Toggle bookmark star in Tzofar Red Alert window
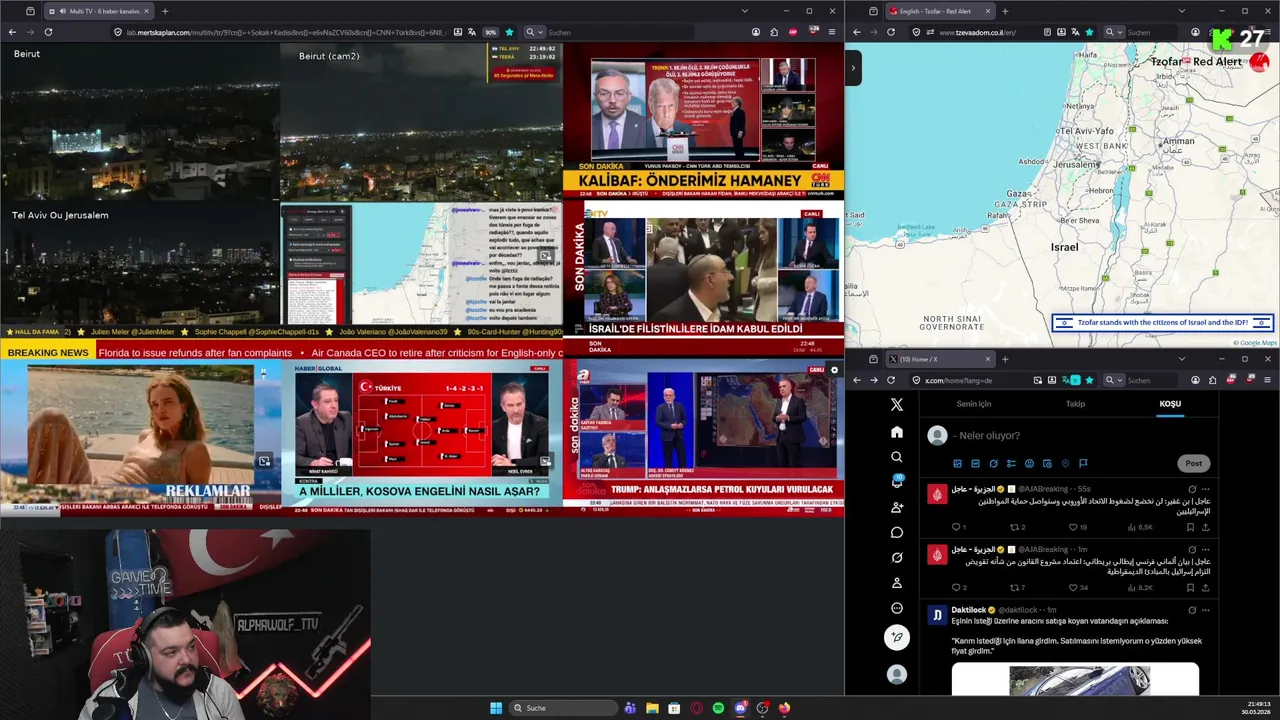Viewport: 1280px width, 720px height. pyautogui.click(x=1089, y=32)
